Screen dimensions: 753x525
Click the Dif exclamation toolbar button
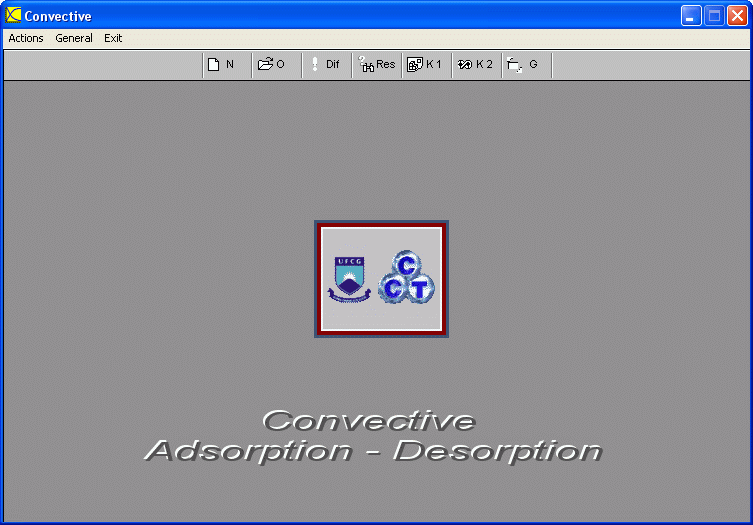[327, 64]
